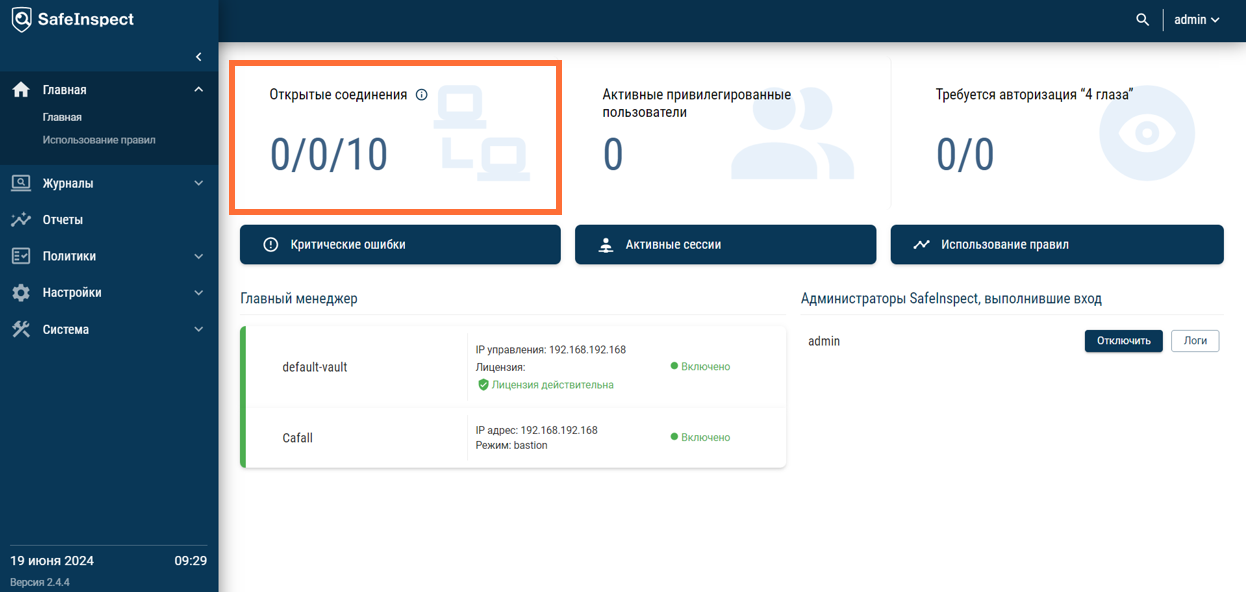Open Критические ошибки button
Screen dimensions: 1246x592
click(x=400, y=244)
